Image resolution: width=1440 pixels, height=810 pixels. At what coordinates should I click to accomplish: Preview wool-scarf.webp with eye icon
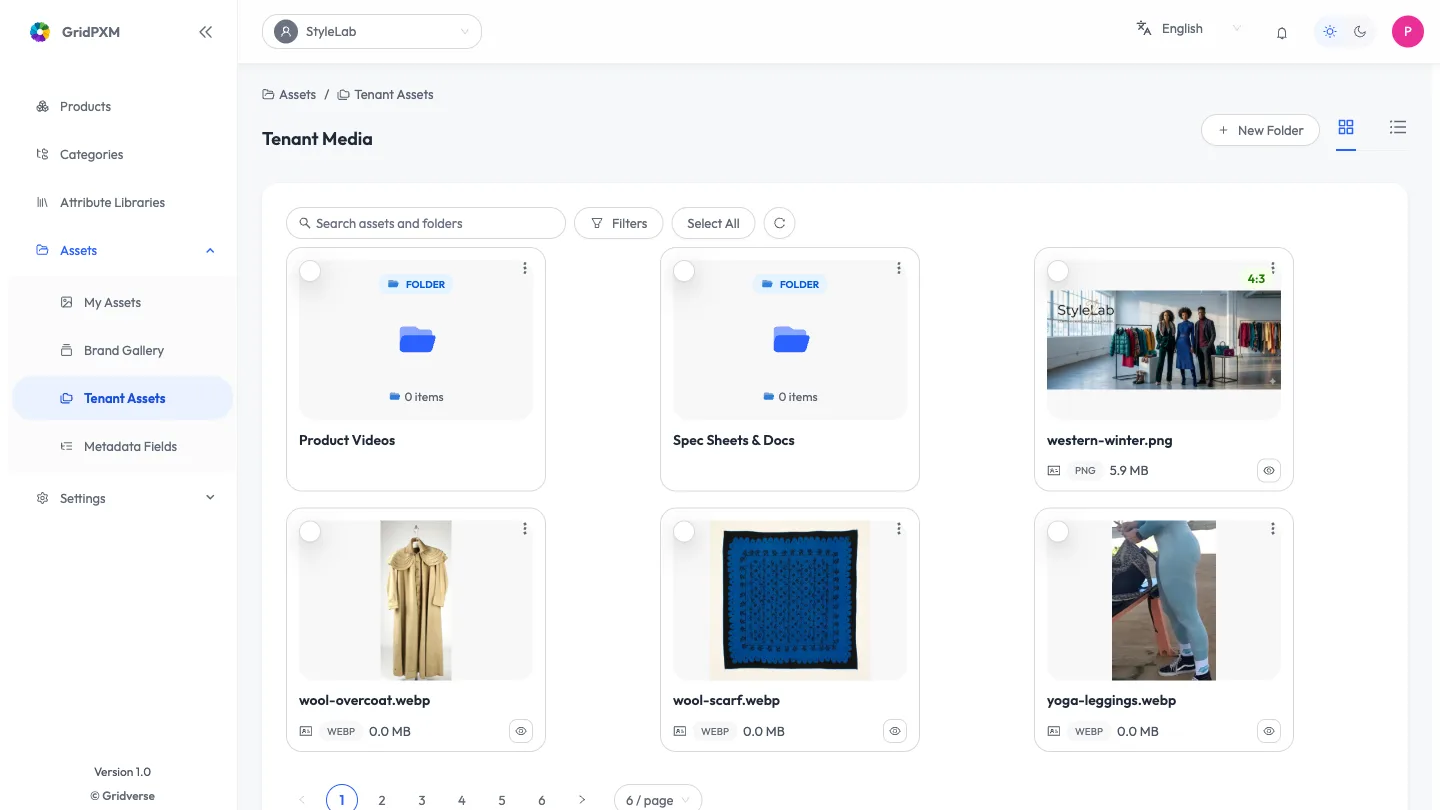895,731
